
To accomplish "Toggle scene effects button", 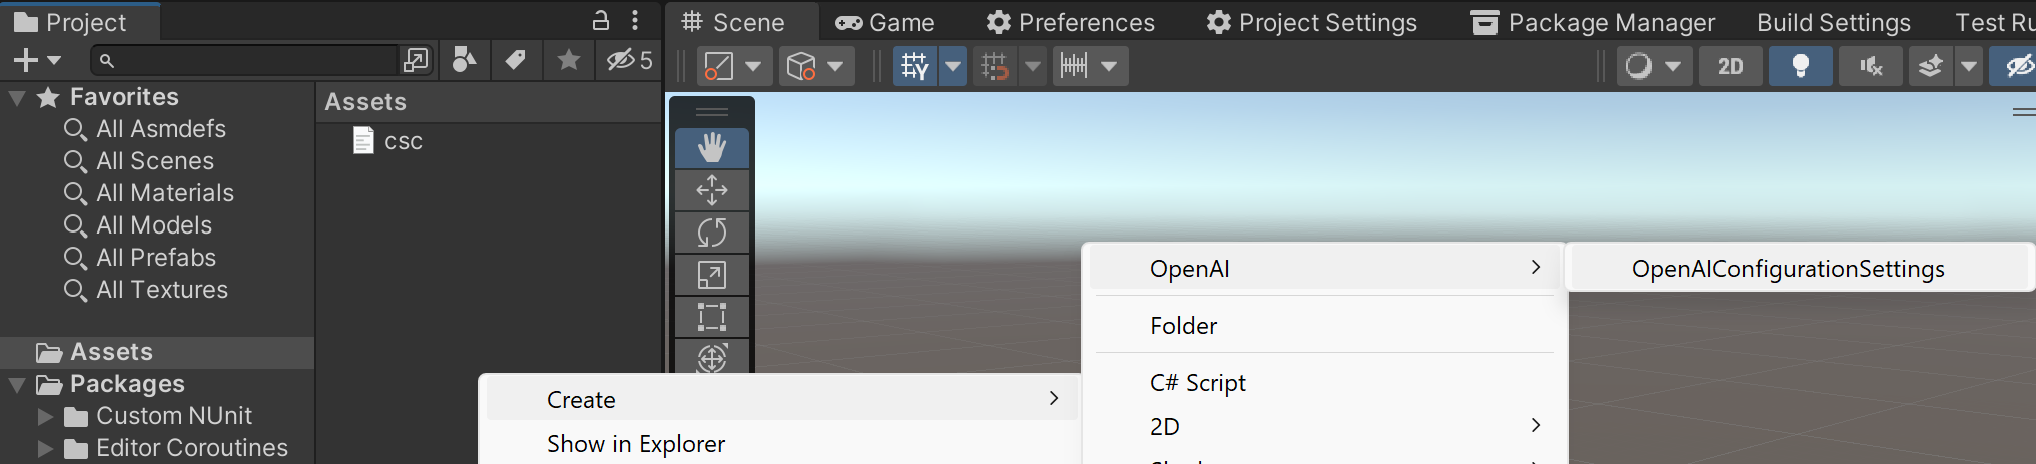I will [1931, 66].
